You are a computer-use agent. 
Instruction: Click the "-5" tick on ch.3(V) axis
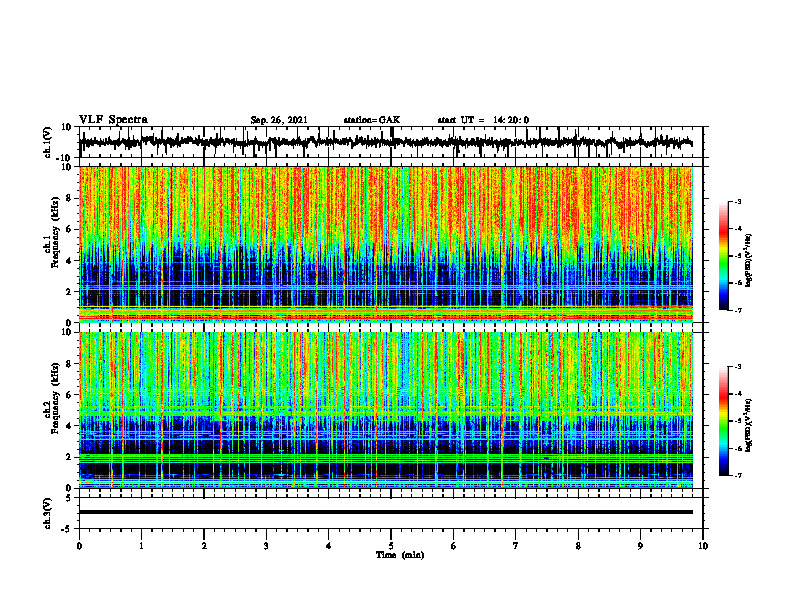[67, 529]
